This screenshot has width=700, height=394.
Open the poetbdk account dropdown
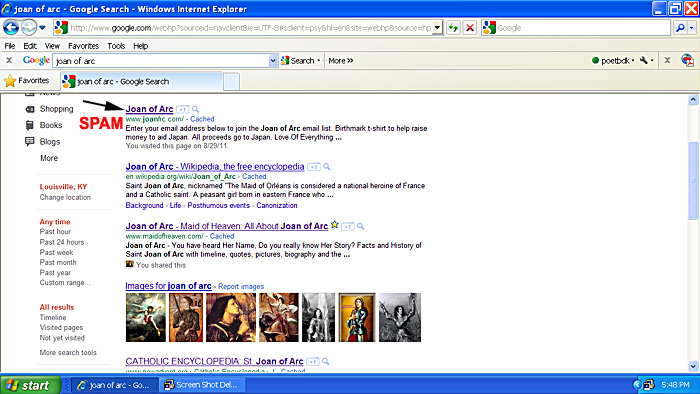[613, 61]
